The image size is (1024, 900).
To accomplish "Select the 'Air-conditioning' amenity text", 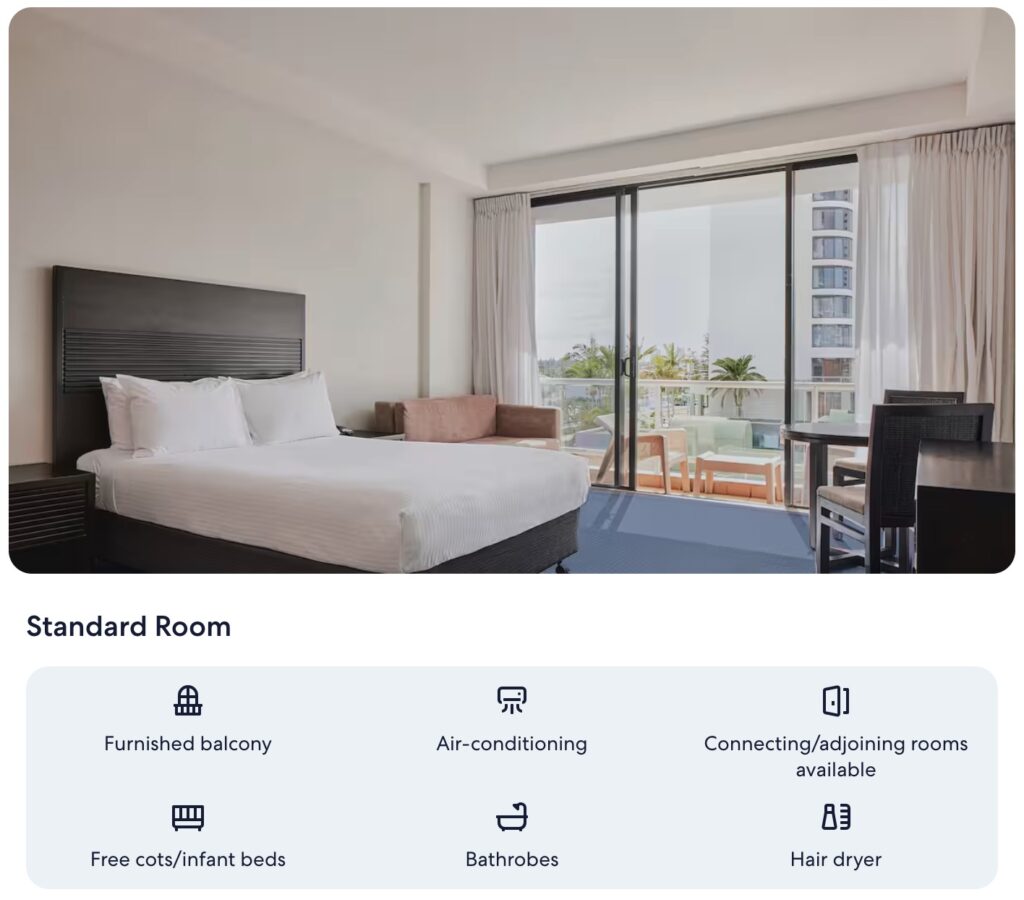I will coord(511,744).
